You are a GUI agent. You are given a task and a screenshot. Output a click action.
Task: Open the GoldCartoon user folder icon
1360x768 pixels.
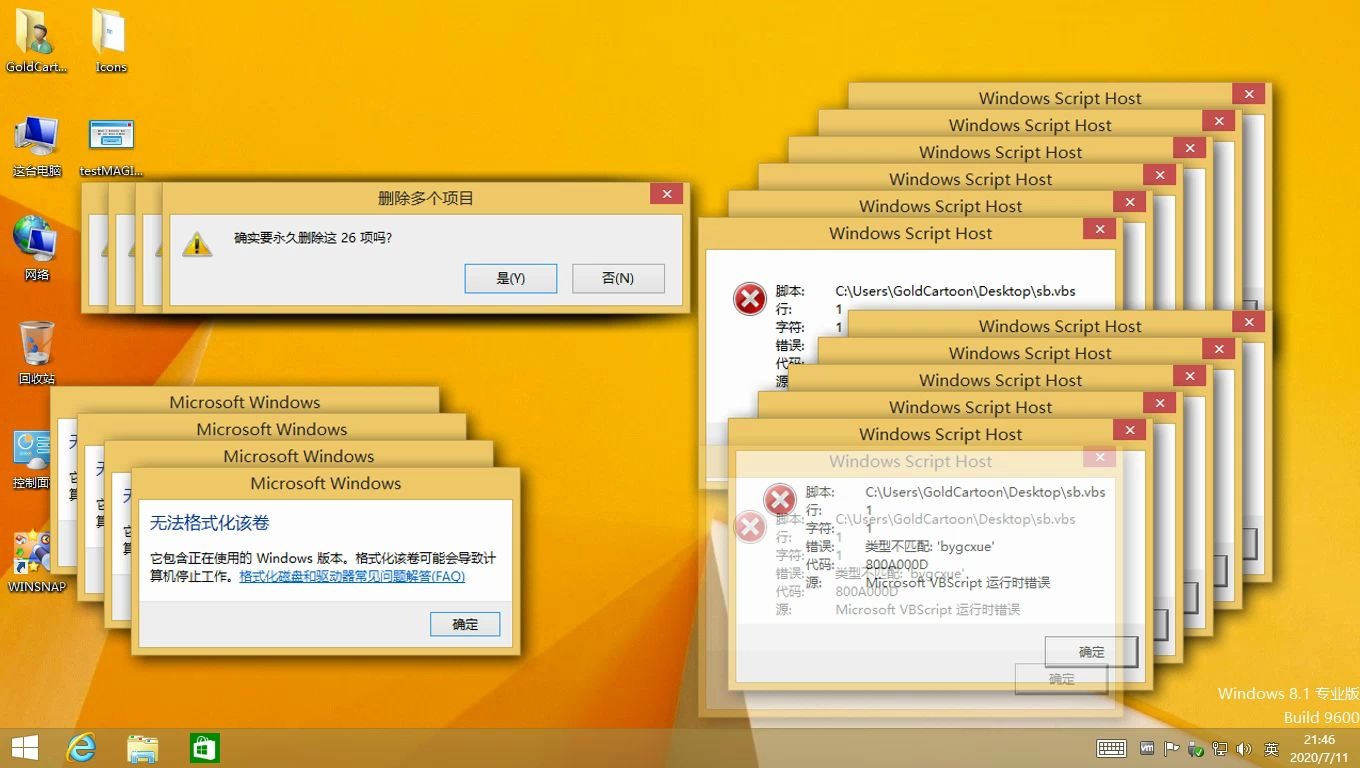pos(36,40)
